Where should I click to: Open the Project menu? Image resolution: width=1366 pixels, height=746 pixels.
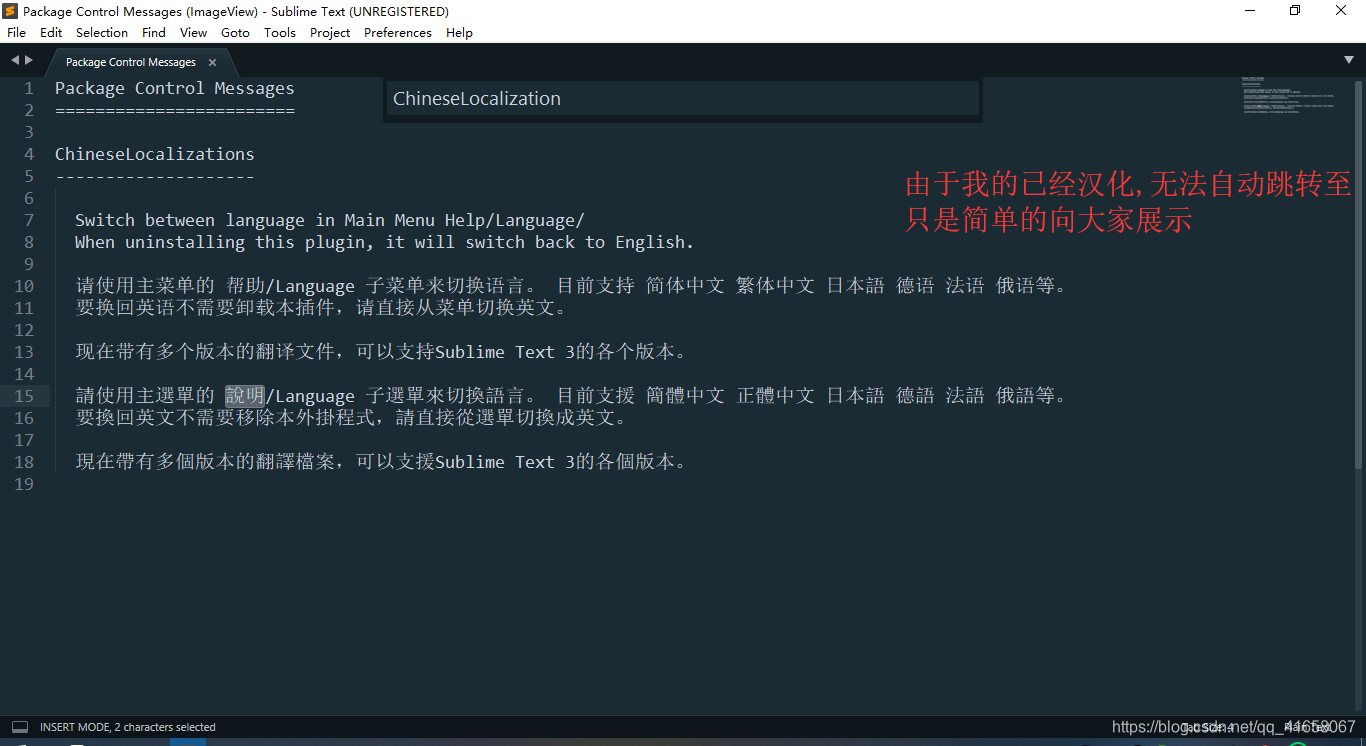pos(330,32)
